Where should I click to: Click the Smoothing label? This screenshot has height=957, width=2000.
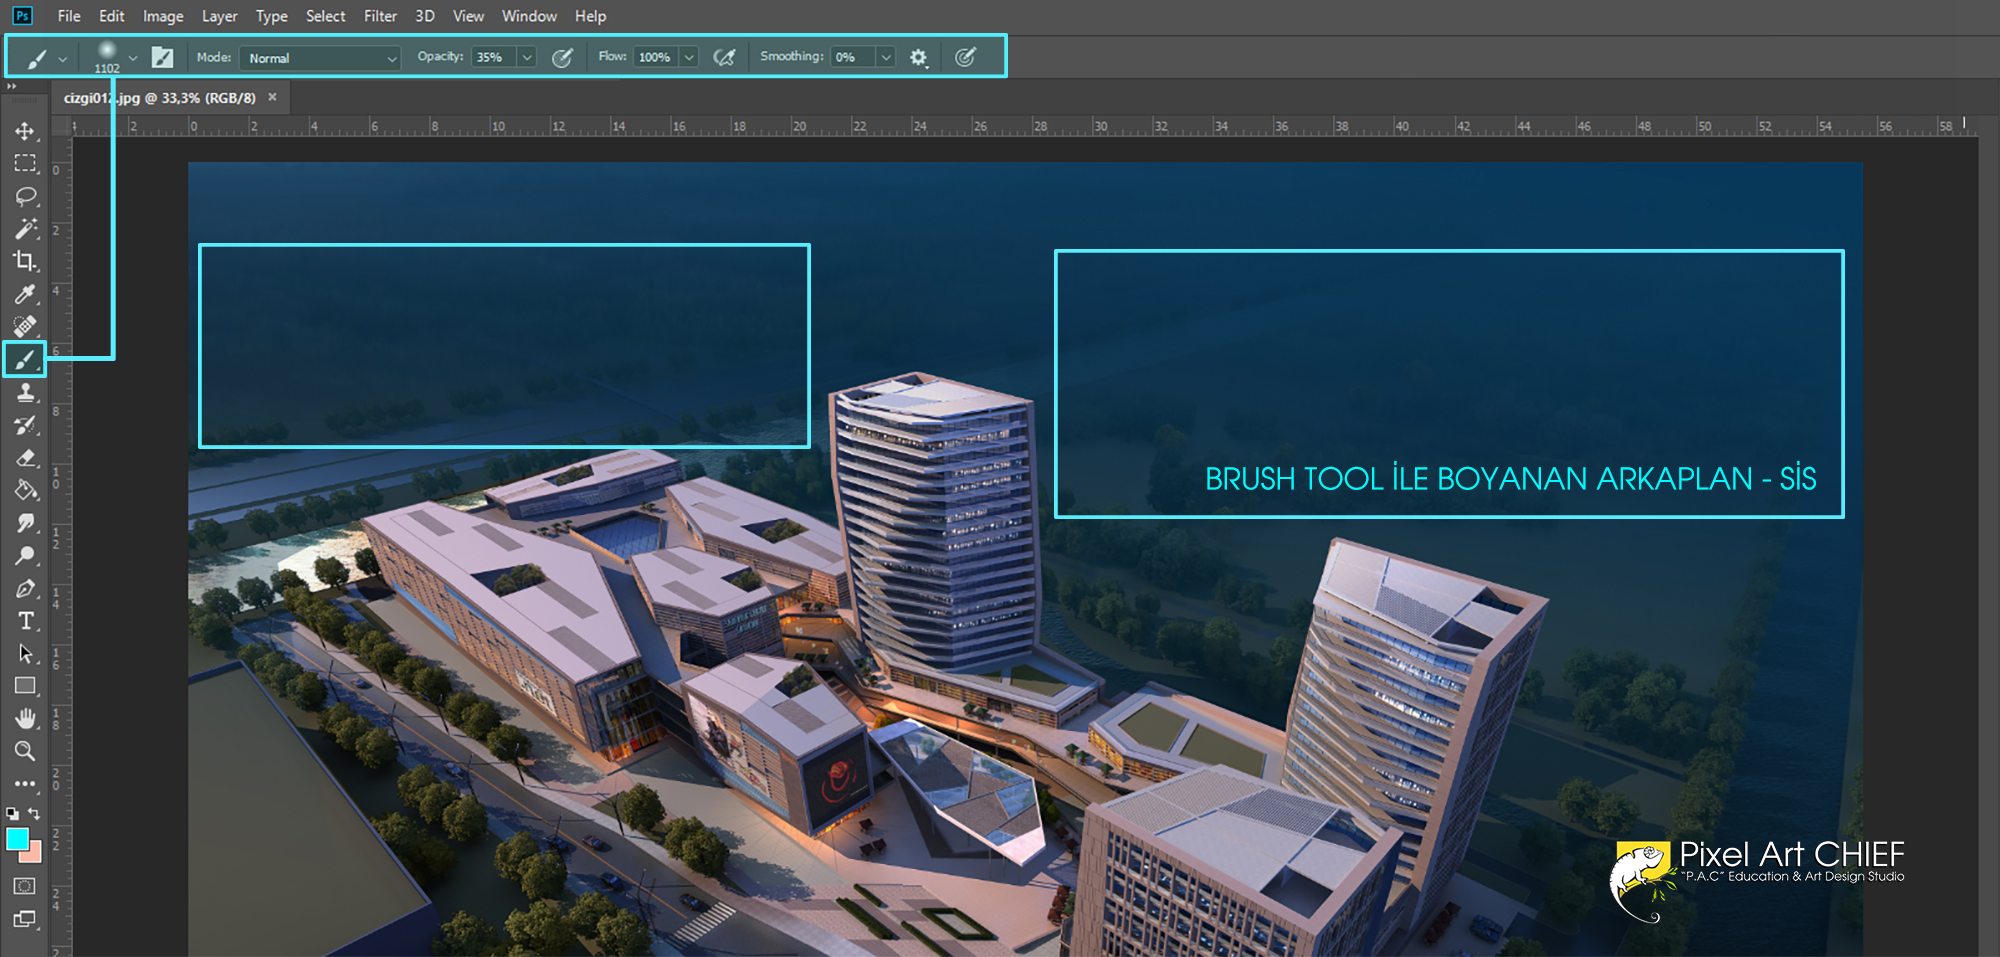pos(792,56)
